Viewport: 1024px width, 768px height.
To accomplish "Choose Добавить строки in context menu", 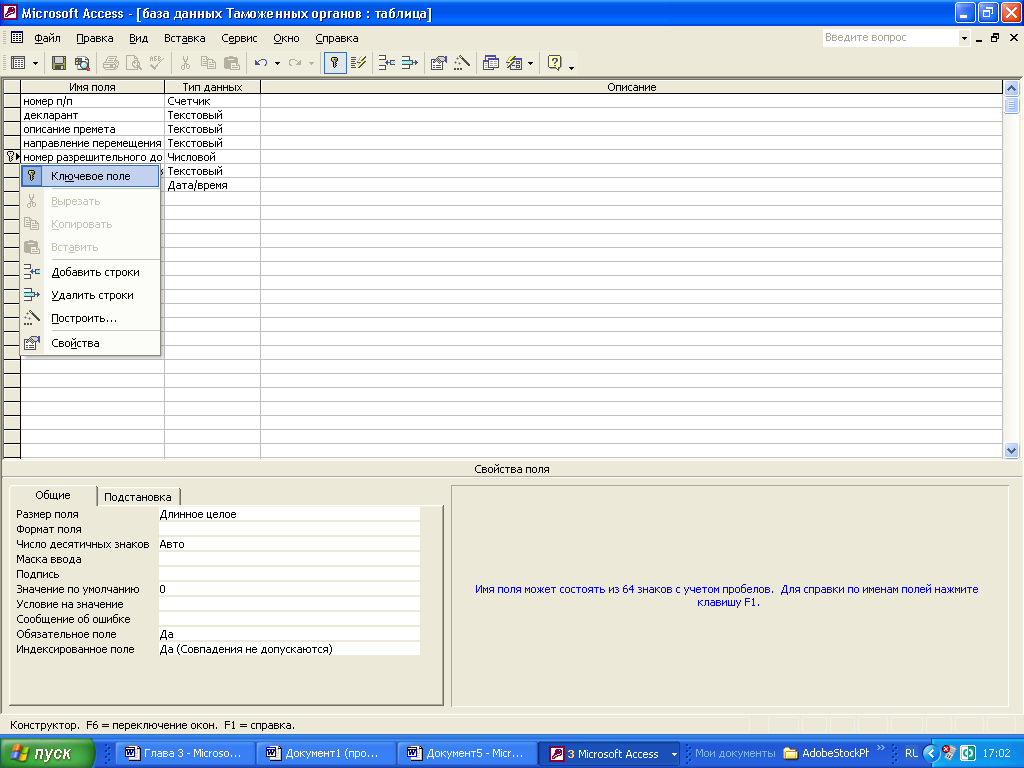I will [90, 272].
